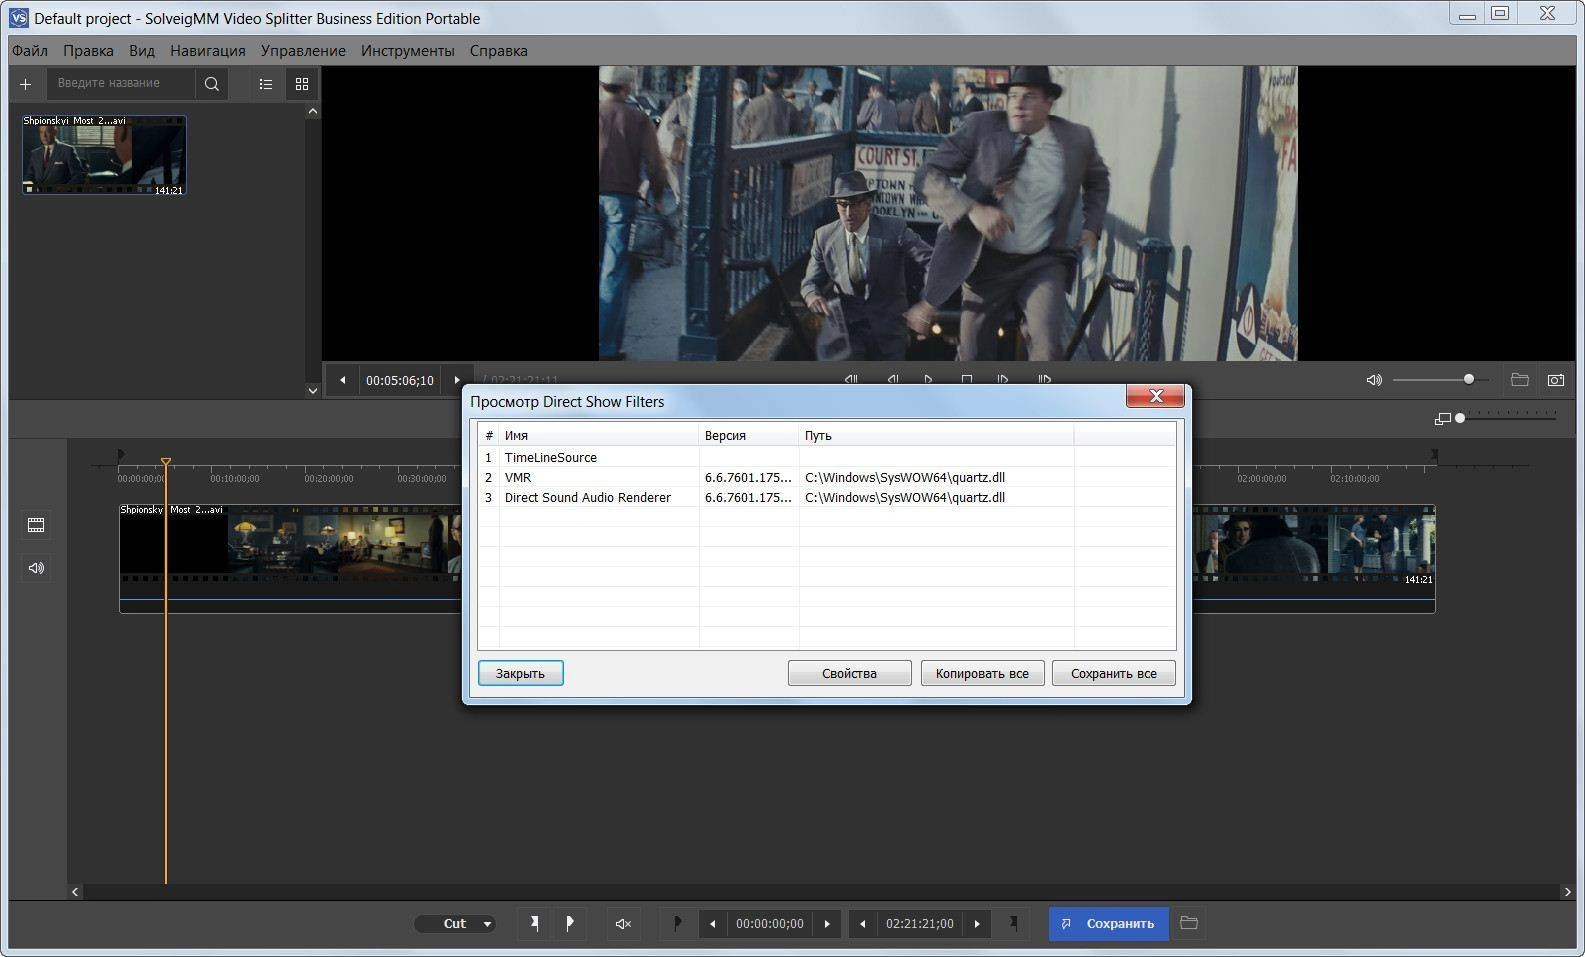Image resolution: width=1585 pixels, height=957 pixels.
Task: Click the media name search field
Action: coord(122,83)
